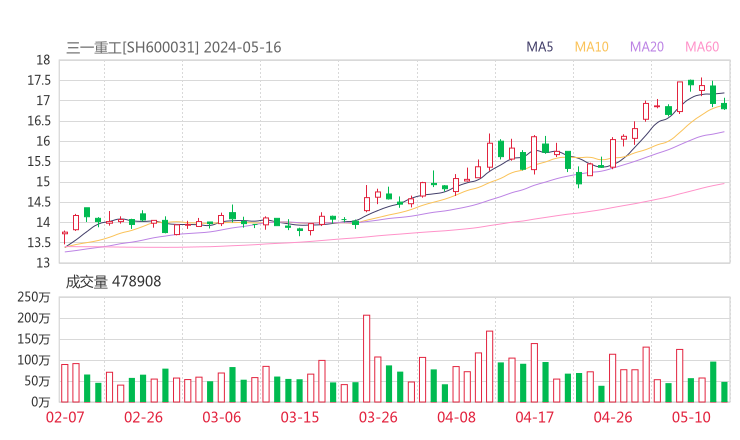740x440 pixels.
Task: Click the first candlestick at 02-07
Action: click(65, 237)
